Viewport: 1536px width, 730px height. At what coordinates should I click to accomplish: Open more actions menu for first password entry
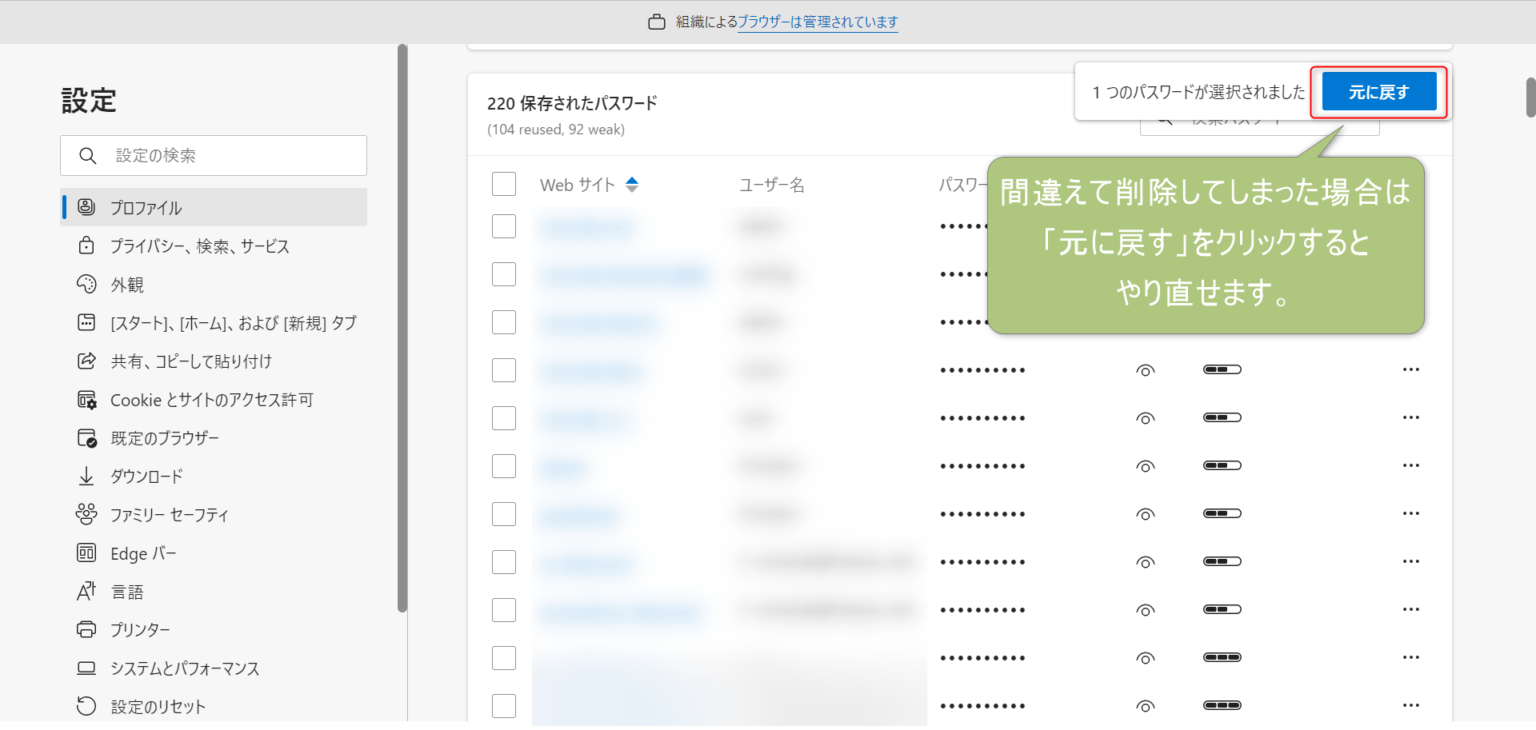[1411, 226]
